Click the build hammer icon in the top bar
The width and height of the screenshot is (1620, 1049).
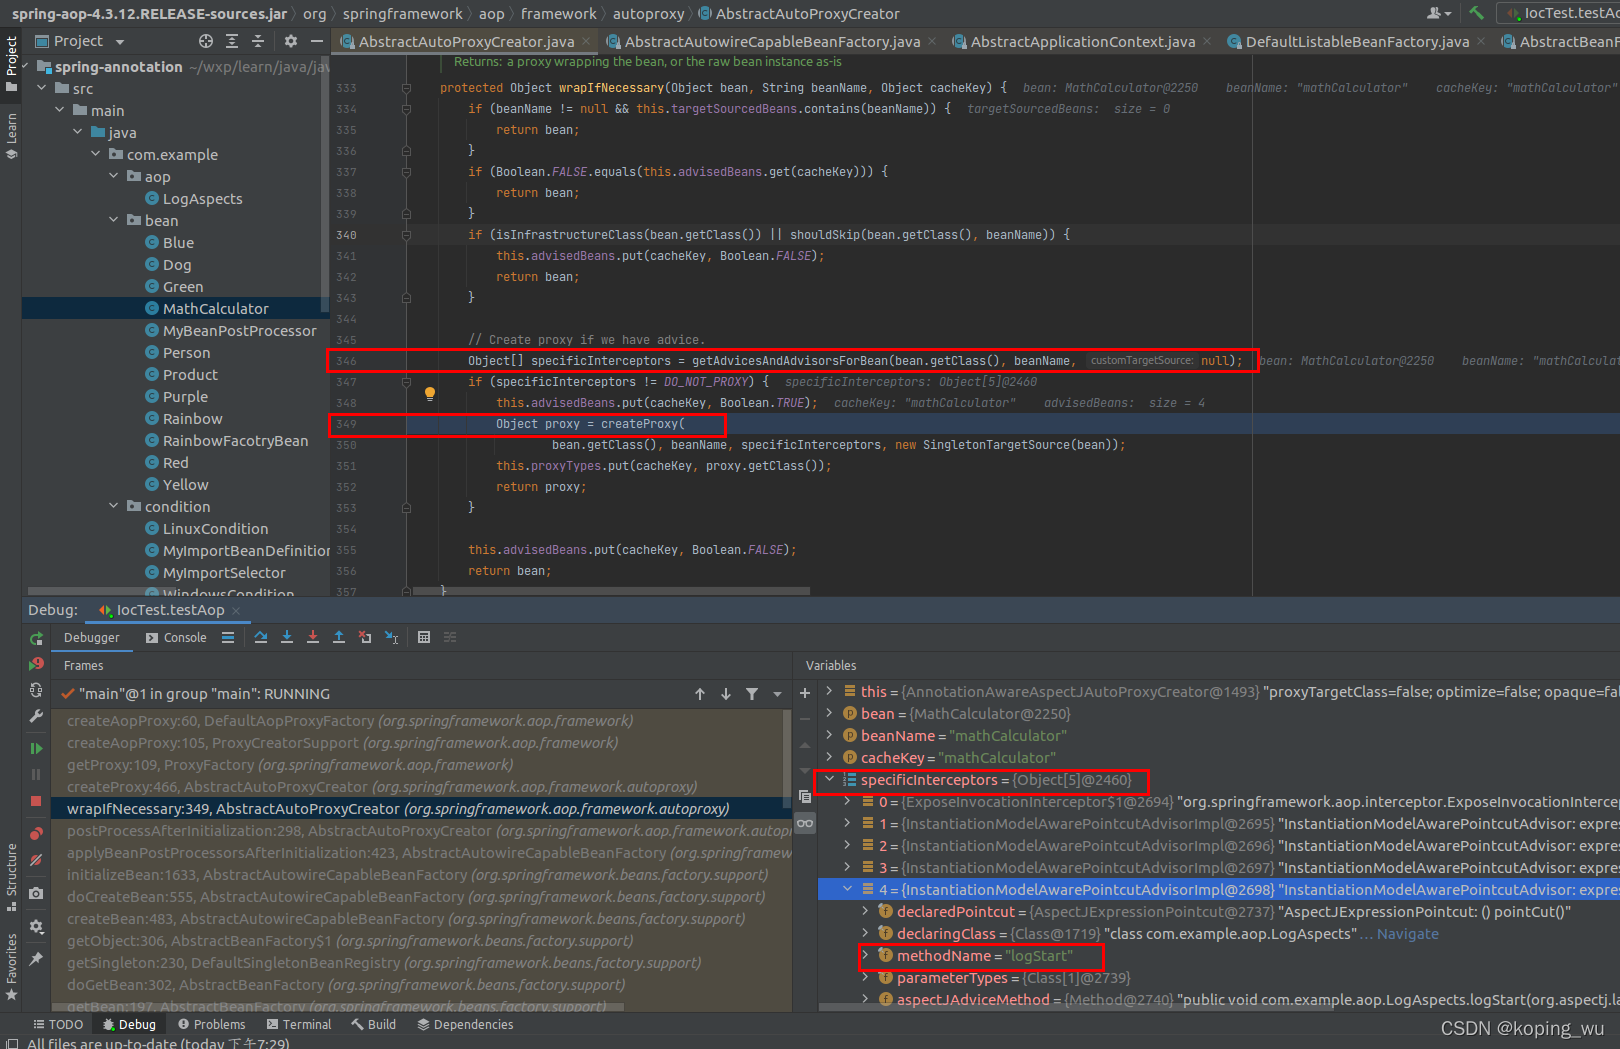coord(1476,13)
